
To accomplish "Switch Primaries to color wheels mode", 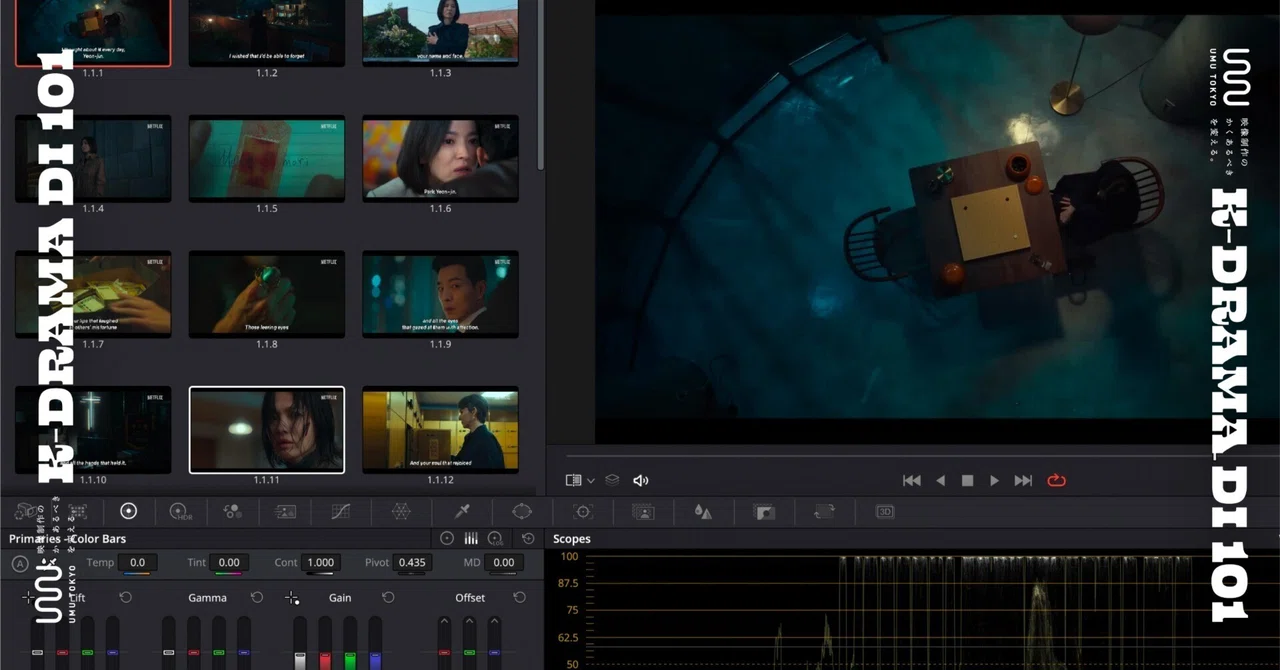I will pyautogui.click(x=447, y=538).
